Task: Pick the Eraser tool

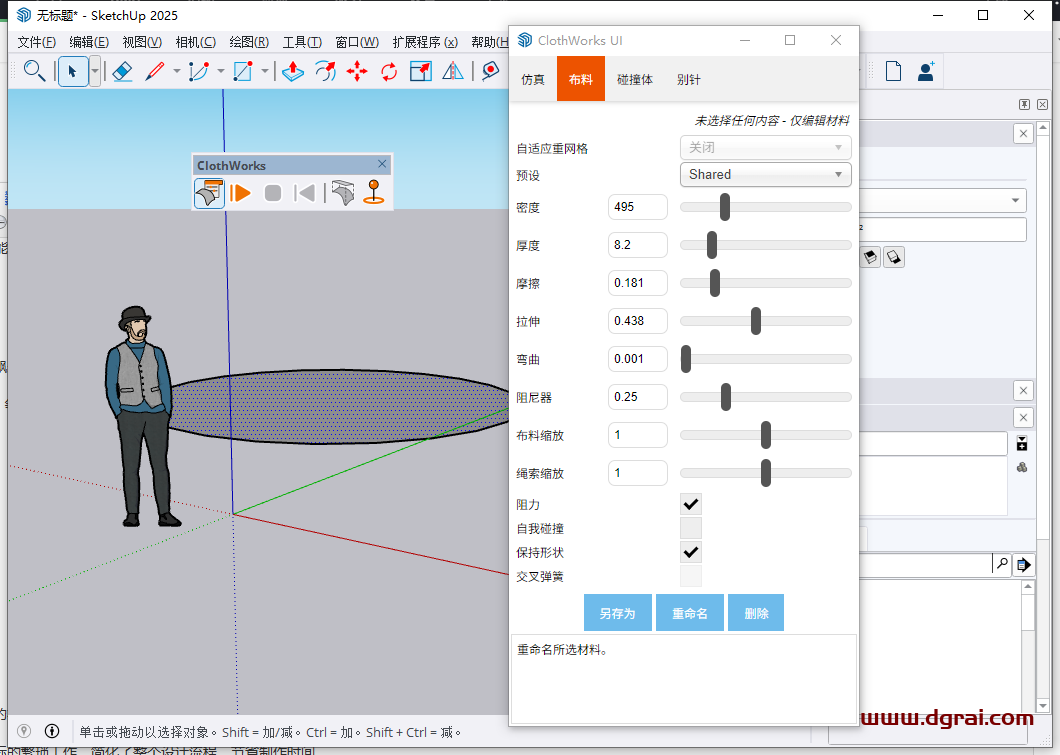Action: click(122, 71)
